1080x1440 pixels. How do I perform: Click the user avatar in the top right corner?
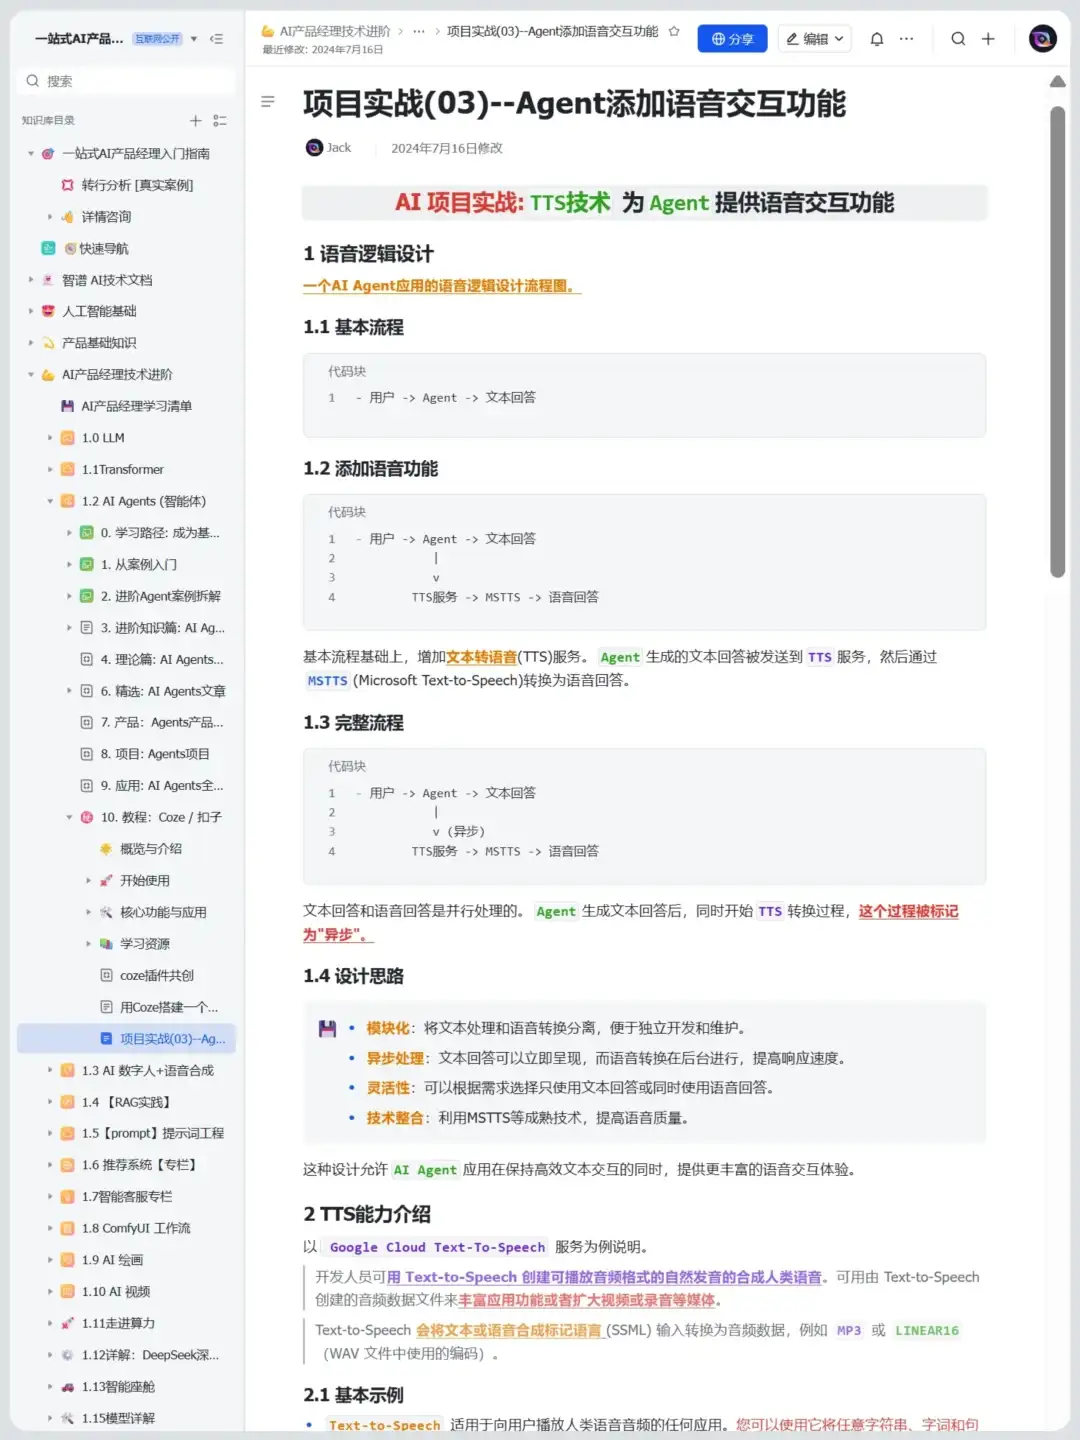pyautogui.click(x=1042, y=38)
